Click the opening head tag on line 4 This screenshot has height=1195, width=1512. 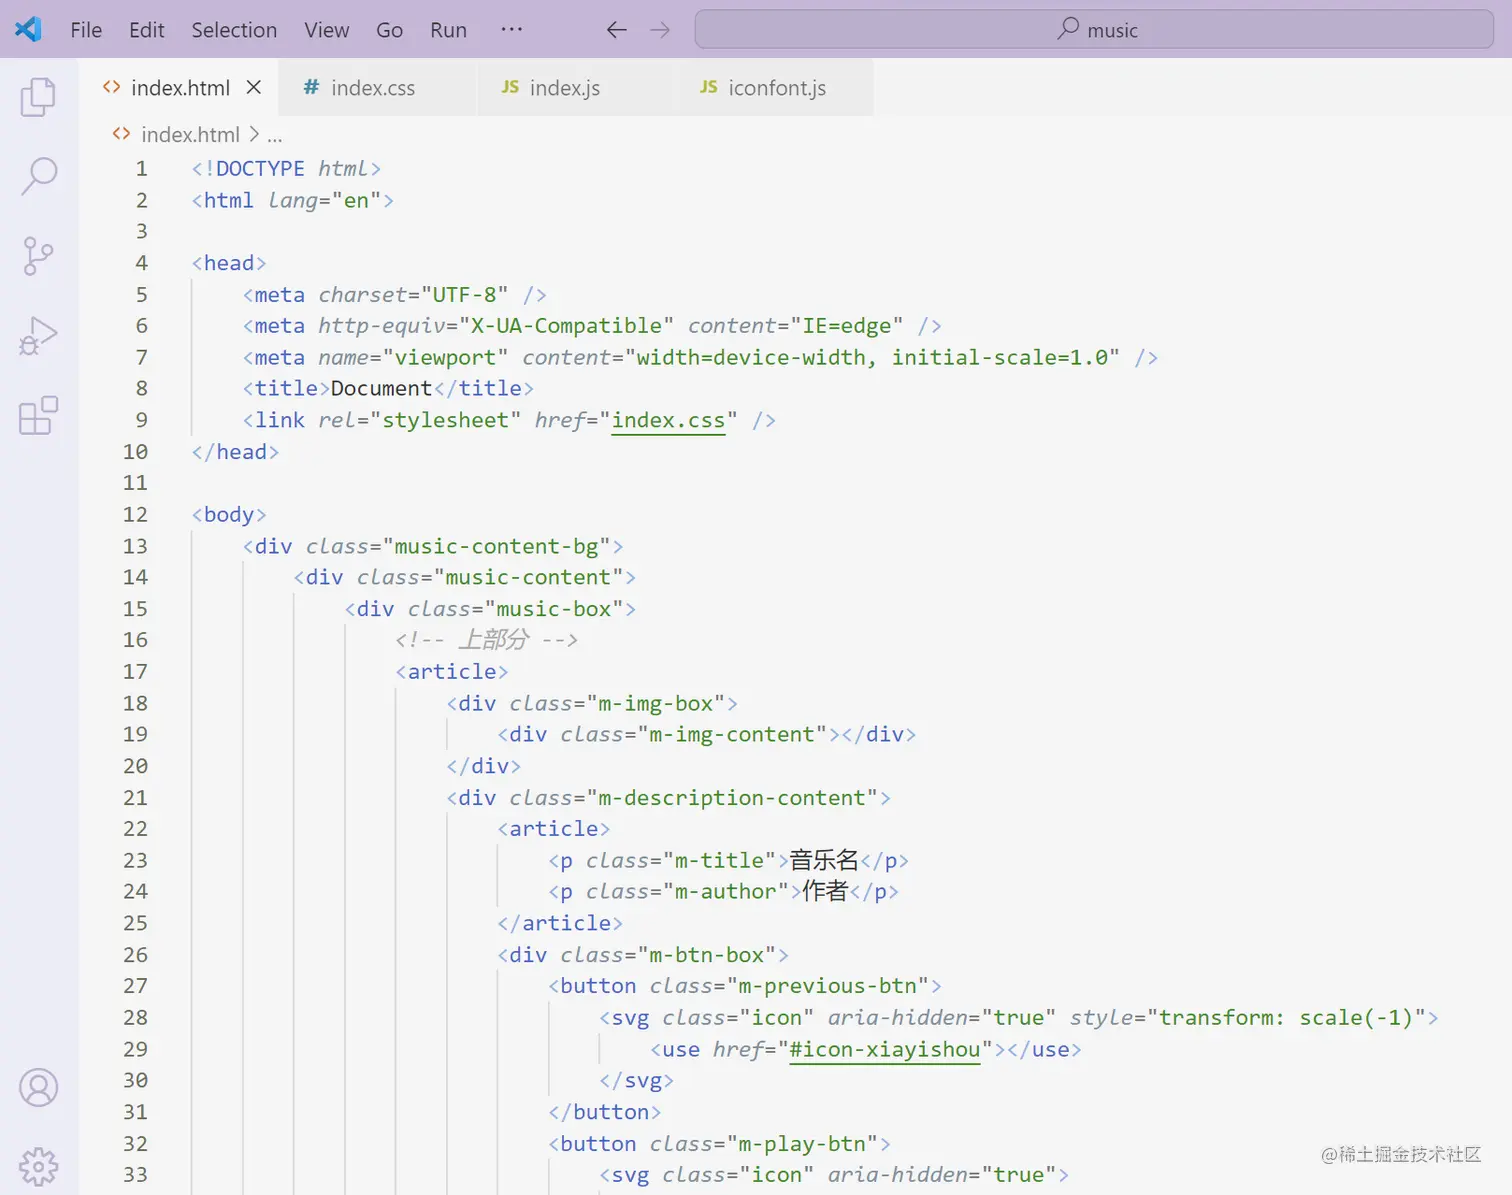229,263
